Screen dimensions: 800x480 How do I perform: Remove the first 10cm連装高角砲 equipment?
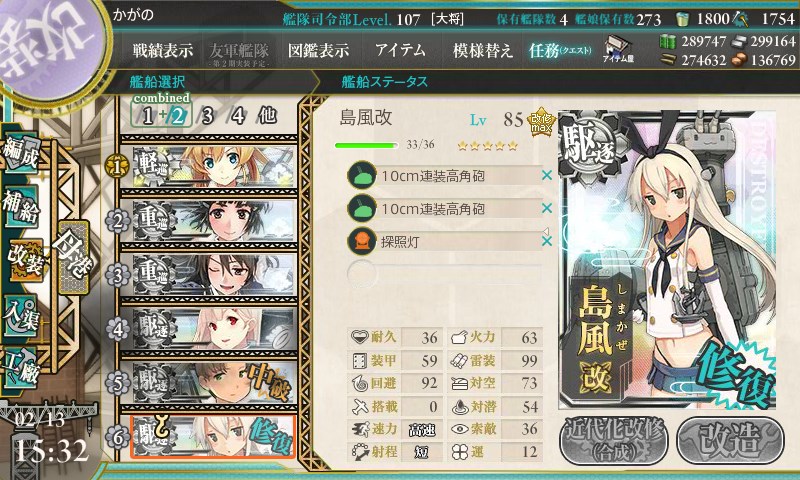point(546,175)
